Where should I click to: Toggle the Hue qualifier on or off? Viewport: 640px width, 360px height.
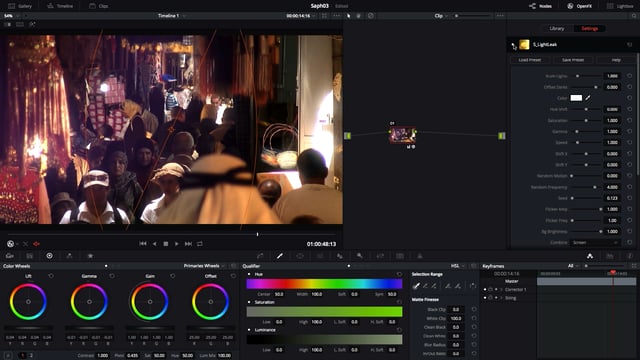coord(249,274)
